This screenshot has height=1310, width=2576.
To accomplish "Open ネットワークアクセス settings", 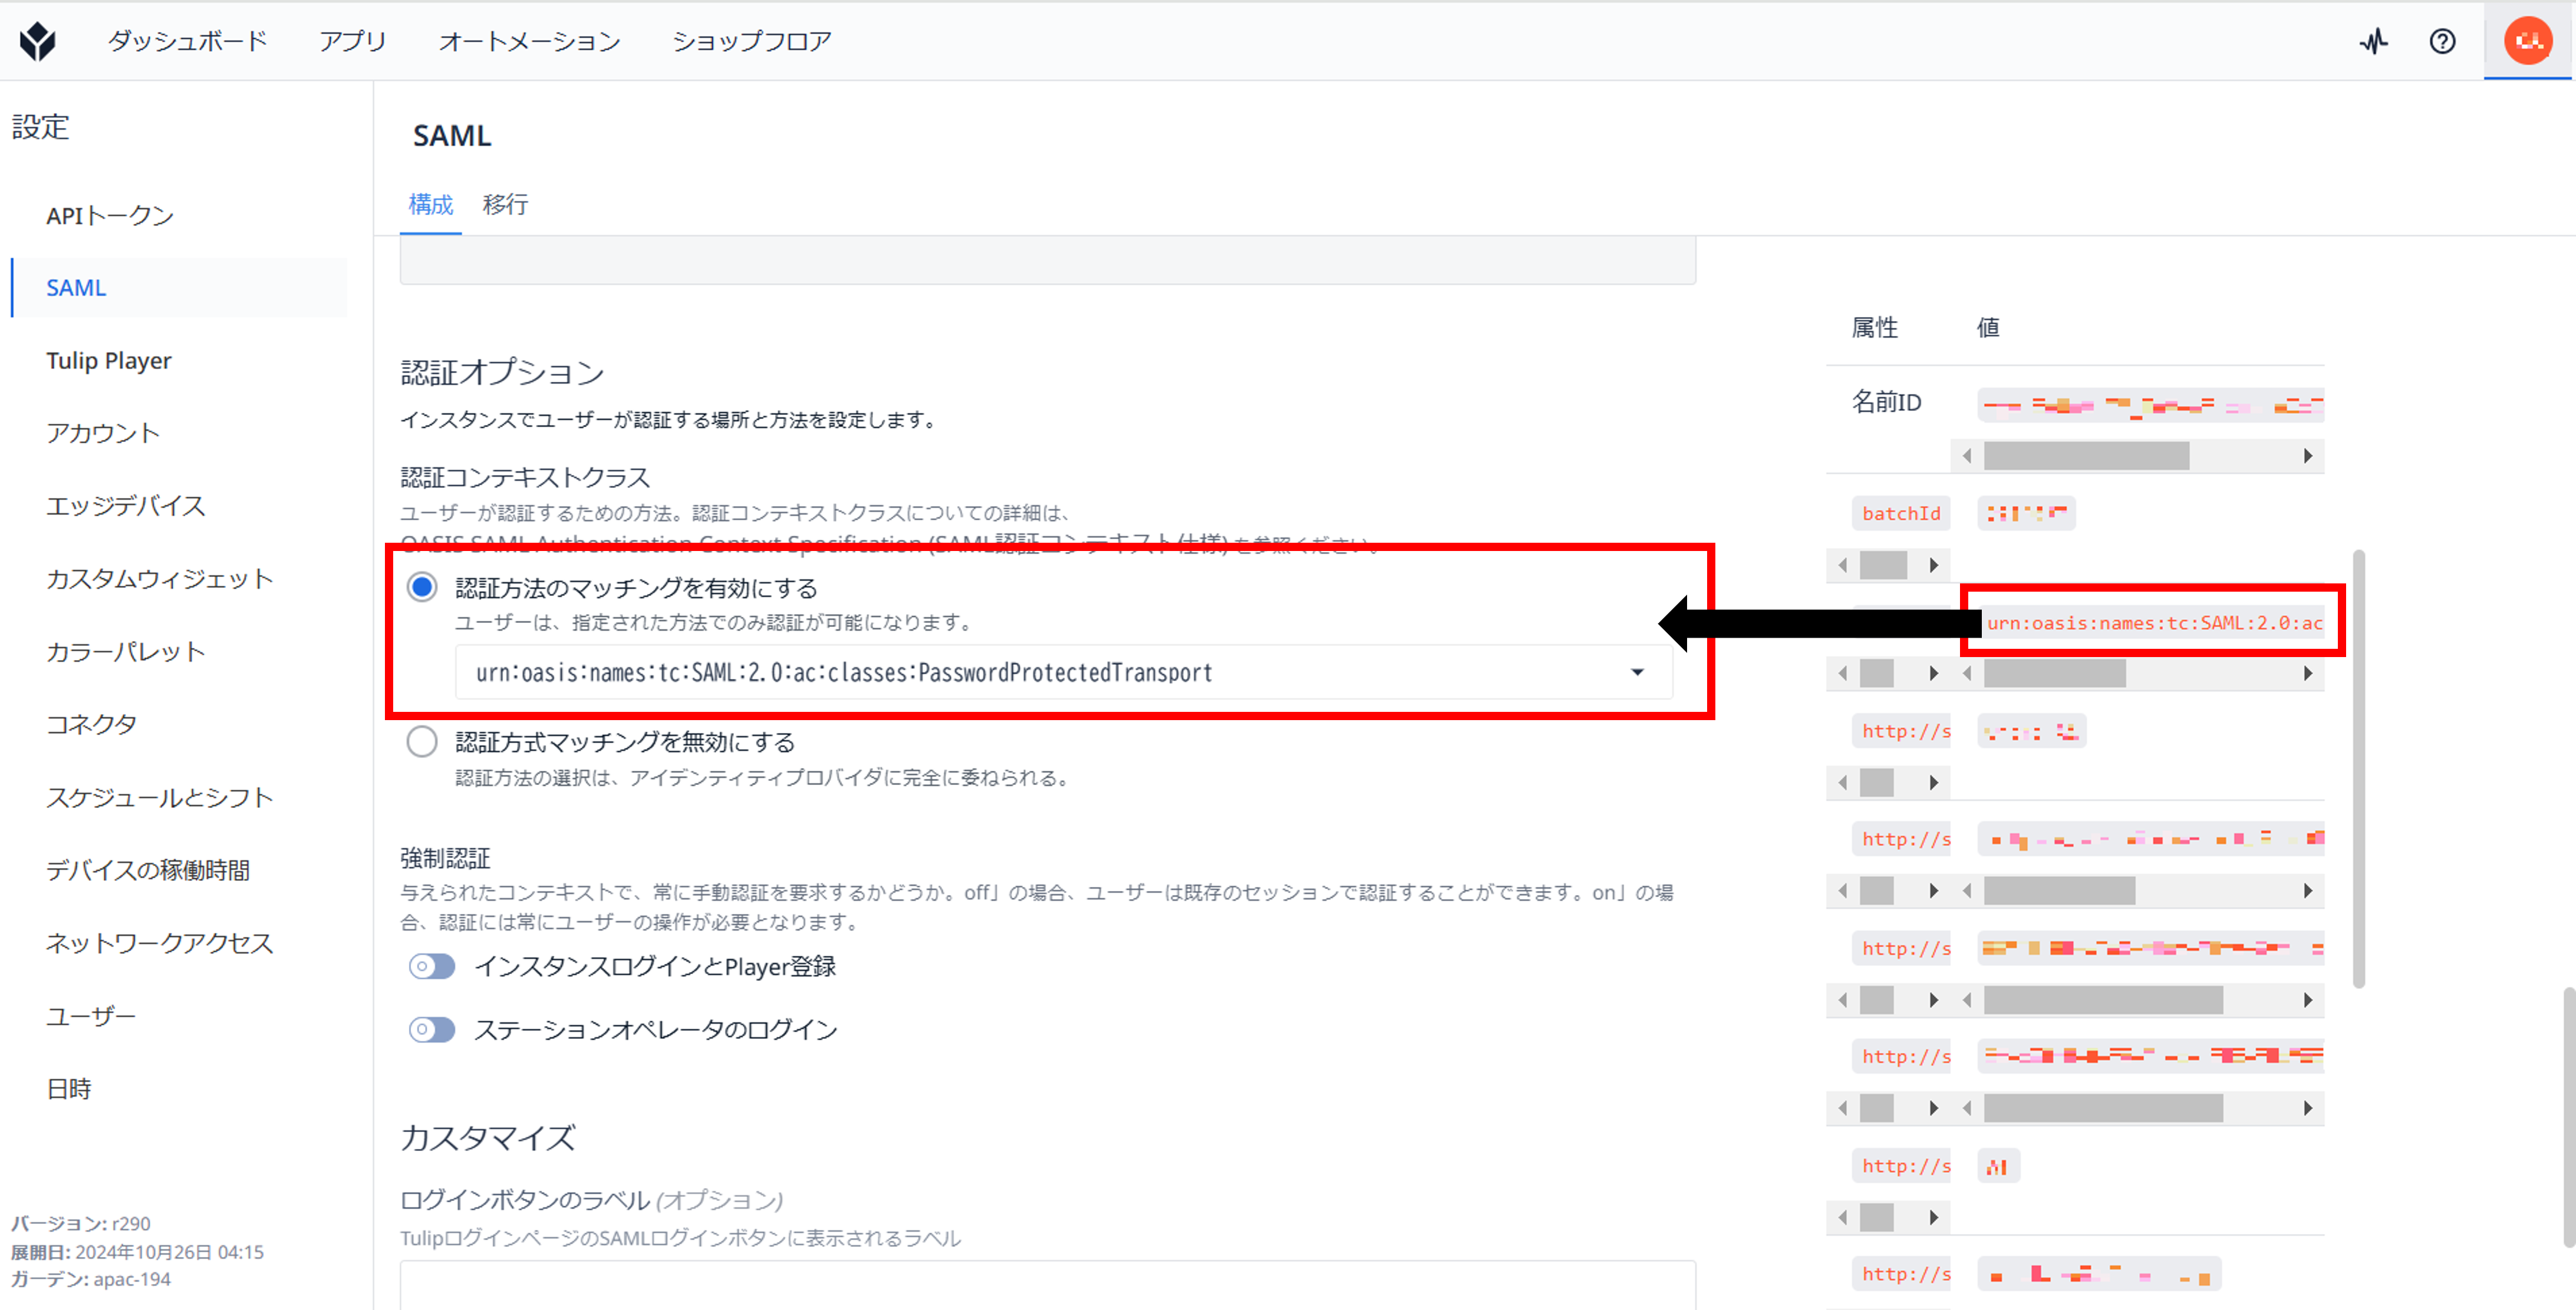I will pos(160,943).
